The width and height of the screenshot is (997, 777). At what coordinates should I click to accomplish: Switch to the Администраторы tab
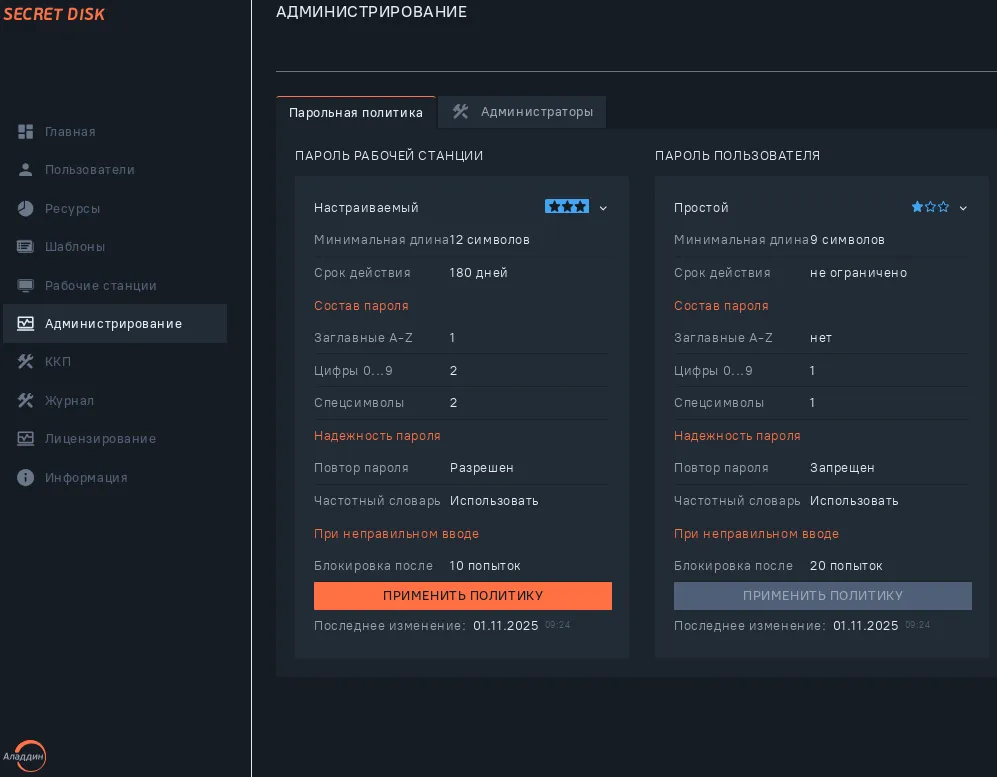tap(522, 112)
